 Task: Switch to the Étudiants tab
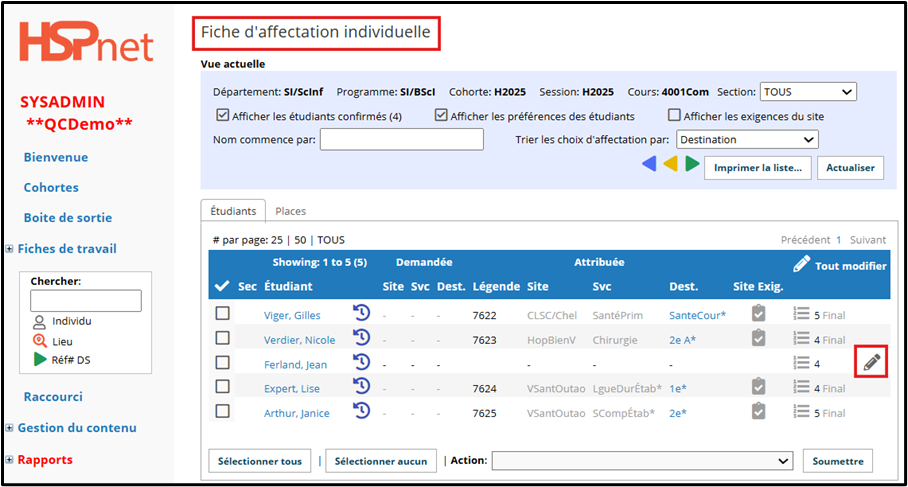[233, 211]
